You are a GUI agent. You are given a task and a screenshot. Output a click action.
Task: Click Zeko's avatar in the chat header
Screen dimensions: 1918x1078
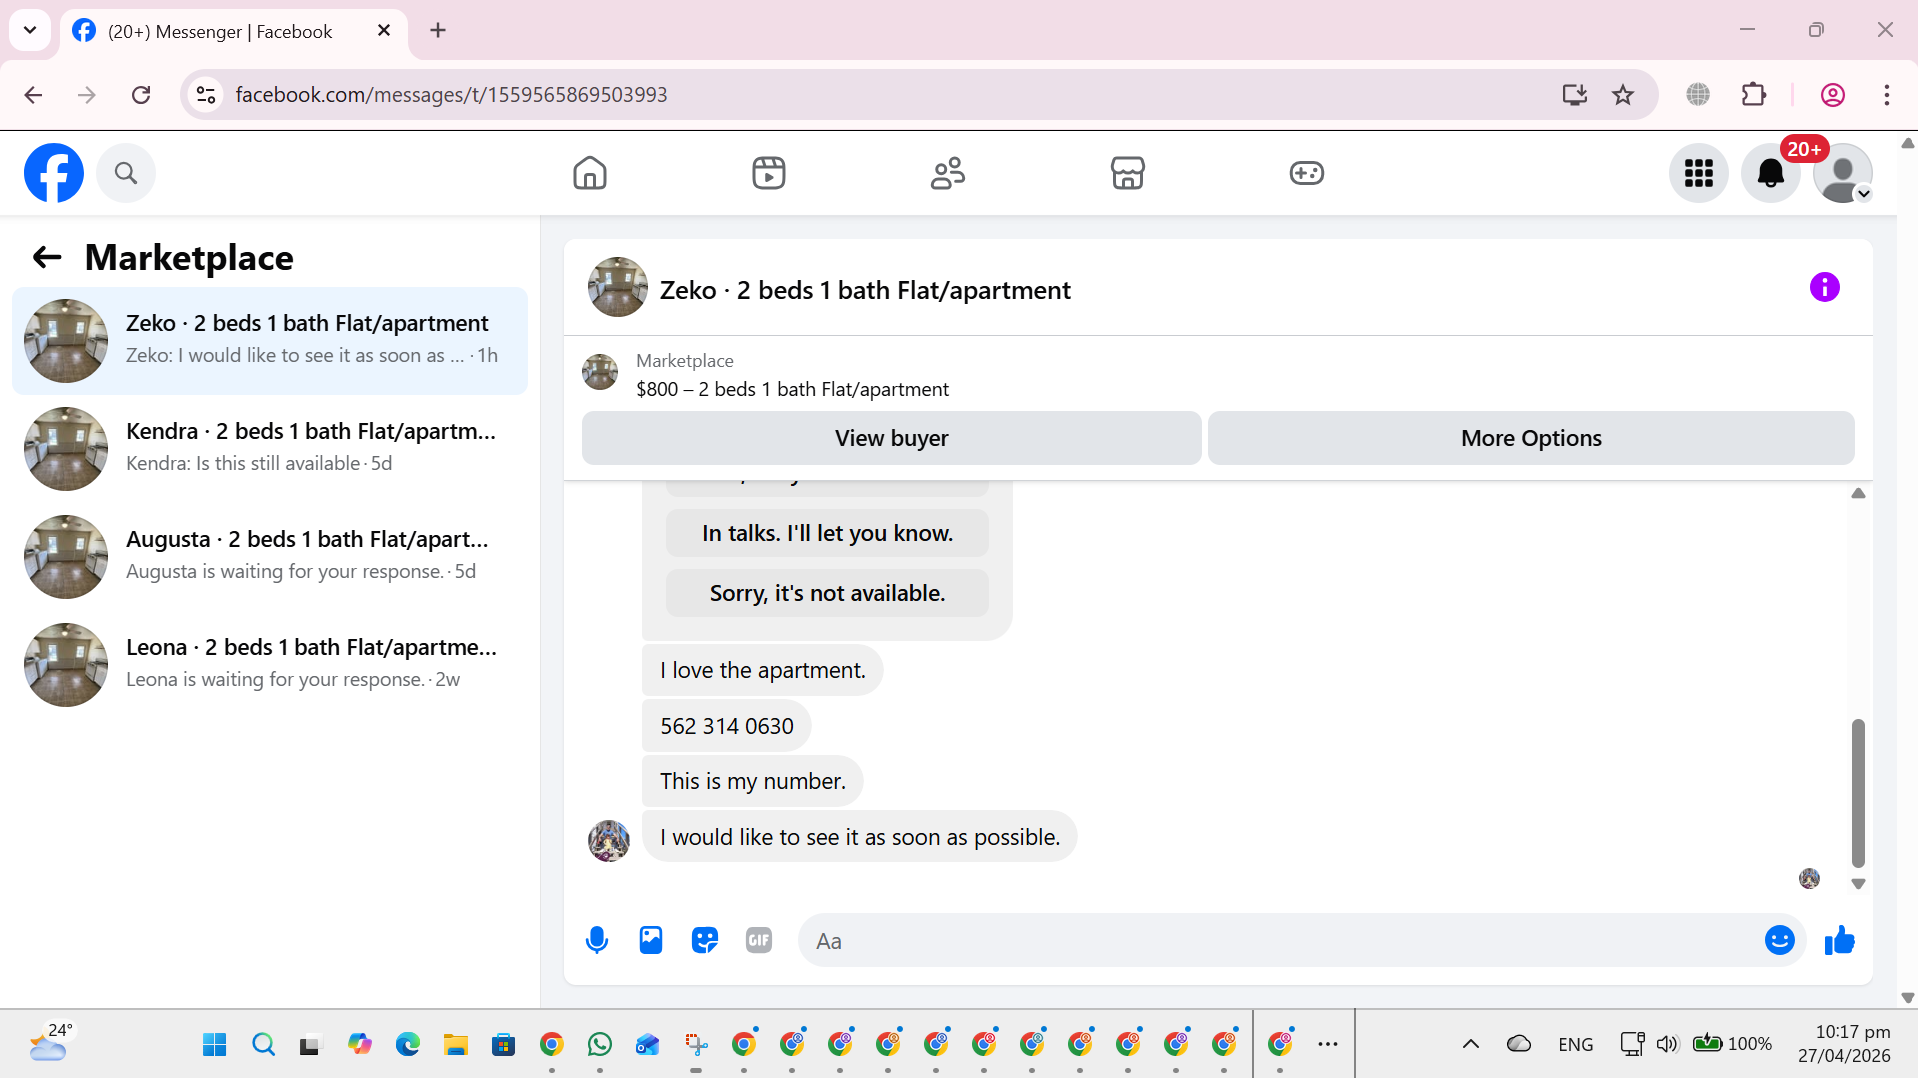618,288
